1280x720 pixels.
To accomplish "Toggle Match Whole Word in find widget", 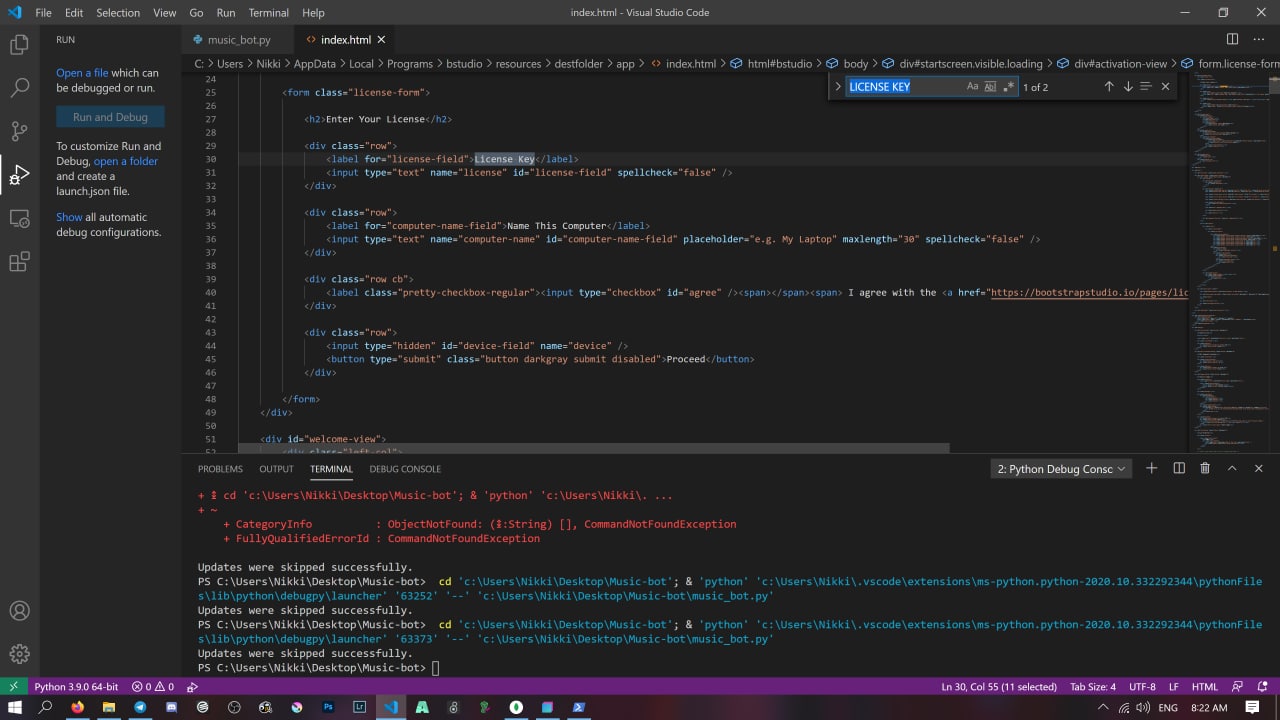I will coord(990,87).
